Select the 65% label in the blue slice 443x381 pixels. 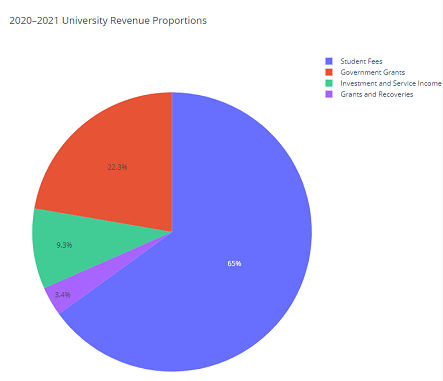click(234, 264)
